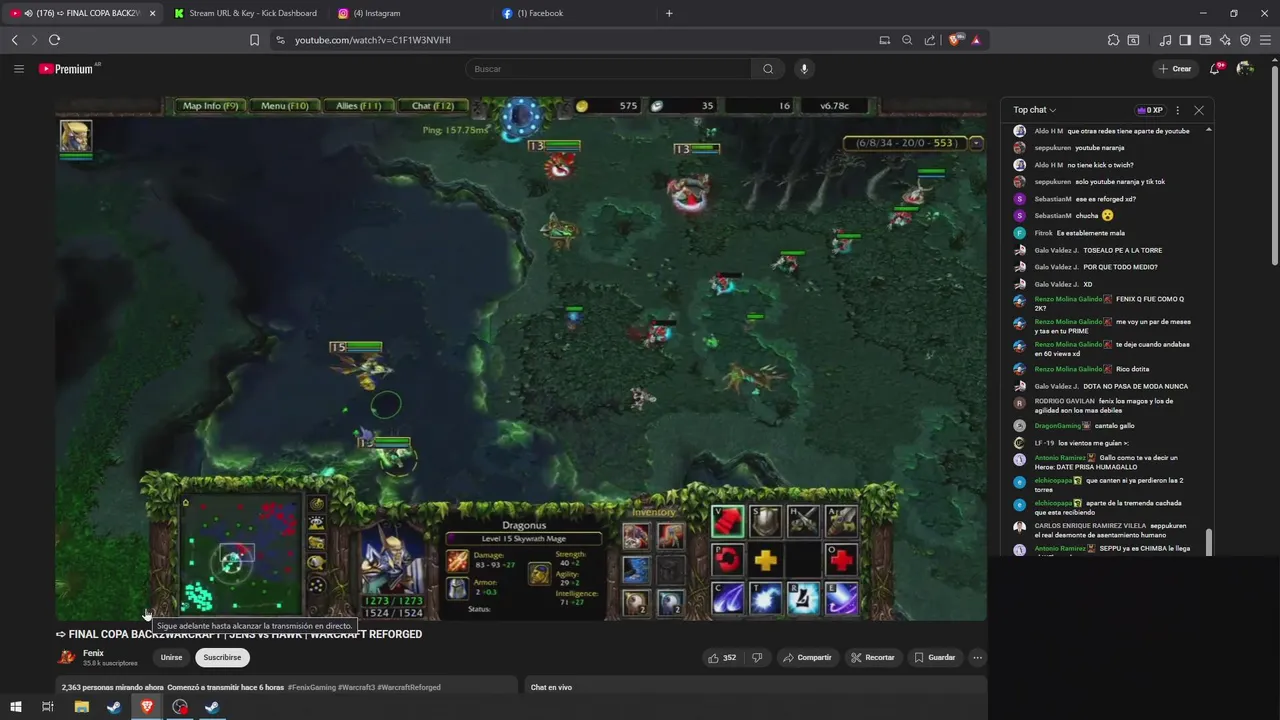Switch to the Kick Dashboard tab
This screenshot has height=720, width=1280.
point(245,13)
